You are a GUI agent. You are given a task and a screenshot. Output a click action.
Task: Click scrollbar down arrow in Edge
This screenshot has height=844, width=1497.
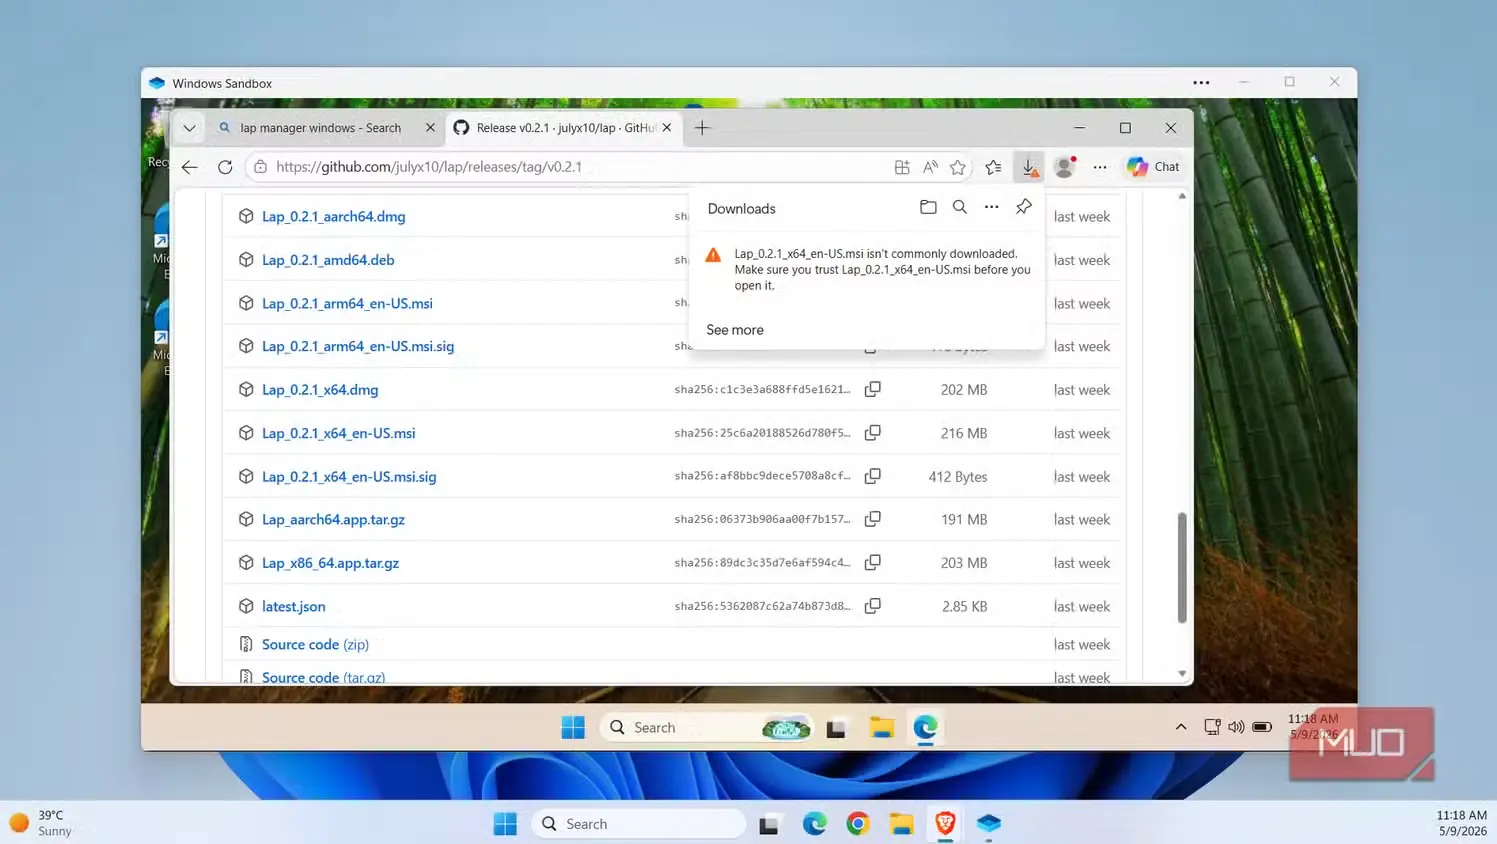(1182, 674)
